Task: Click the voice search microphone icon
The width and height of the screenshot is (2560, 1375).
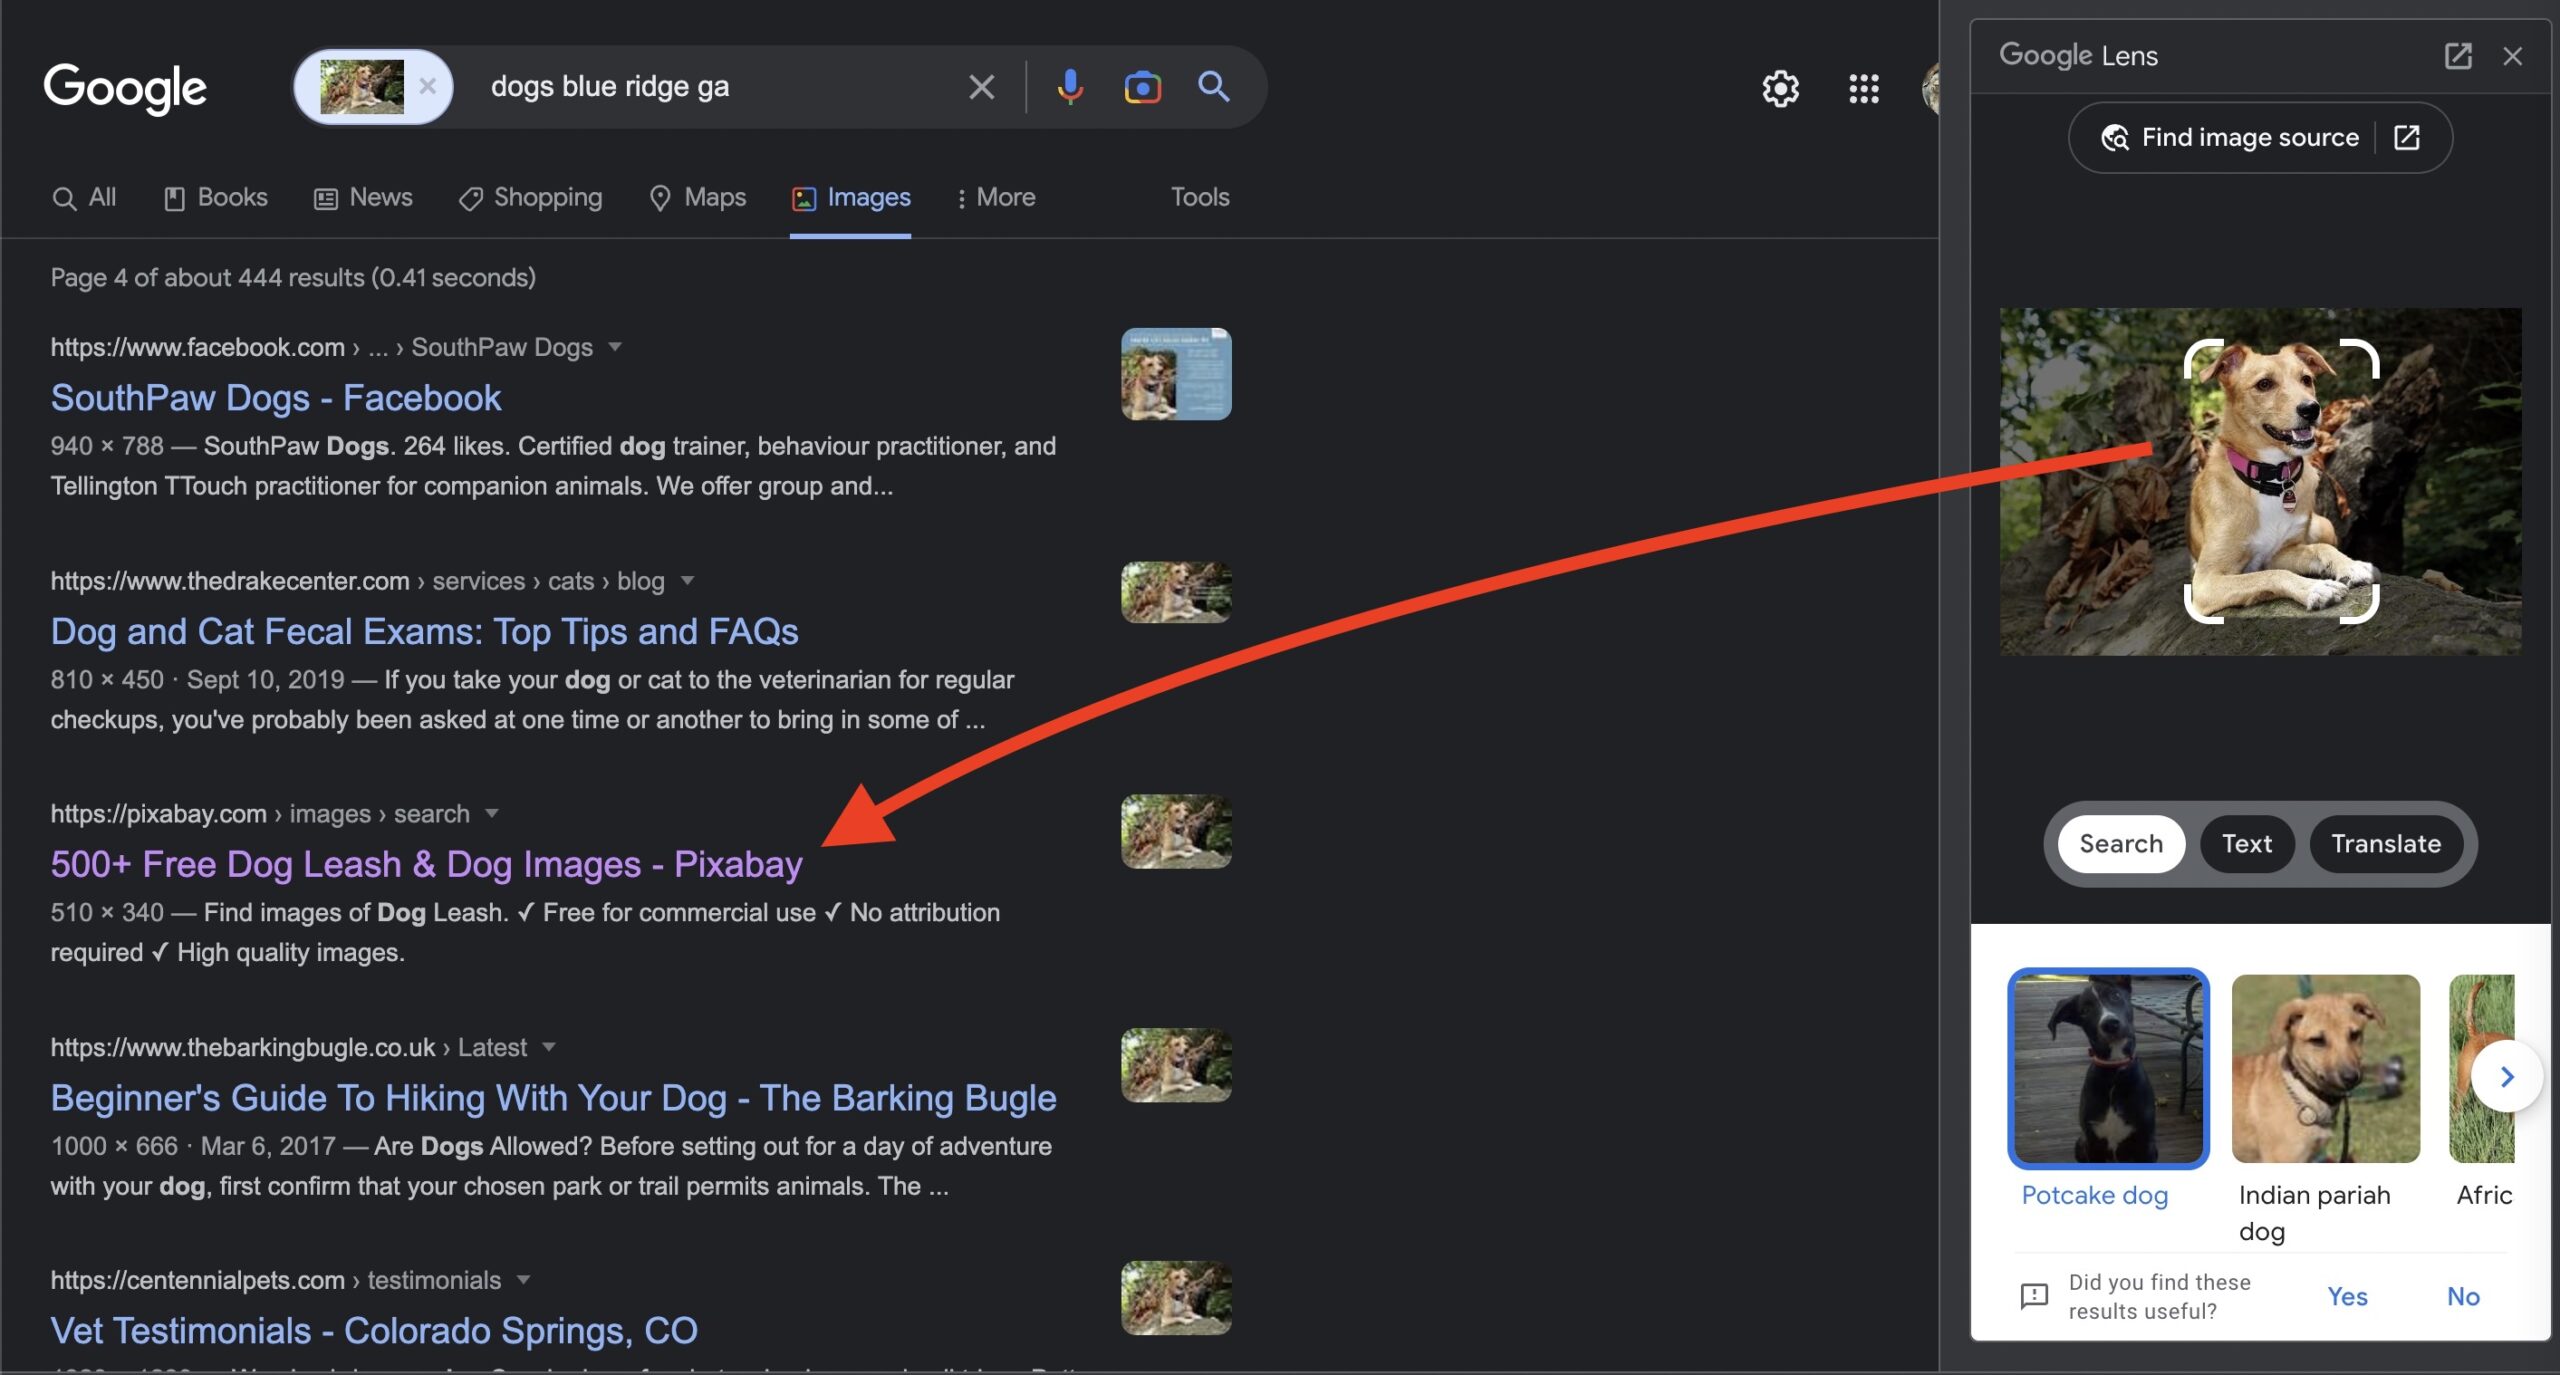Action: pos(1069,87)
